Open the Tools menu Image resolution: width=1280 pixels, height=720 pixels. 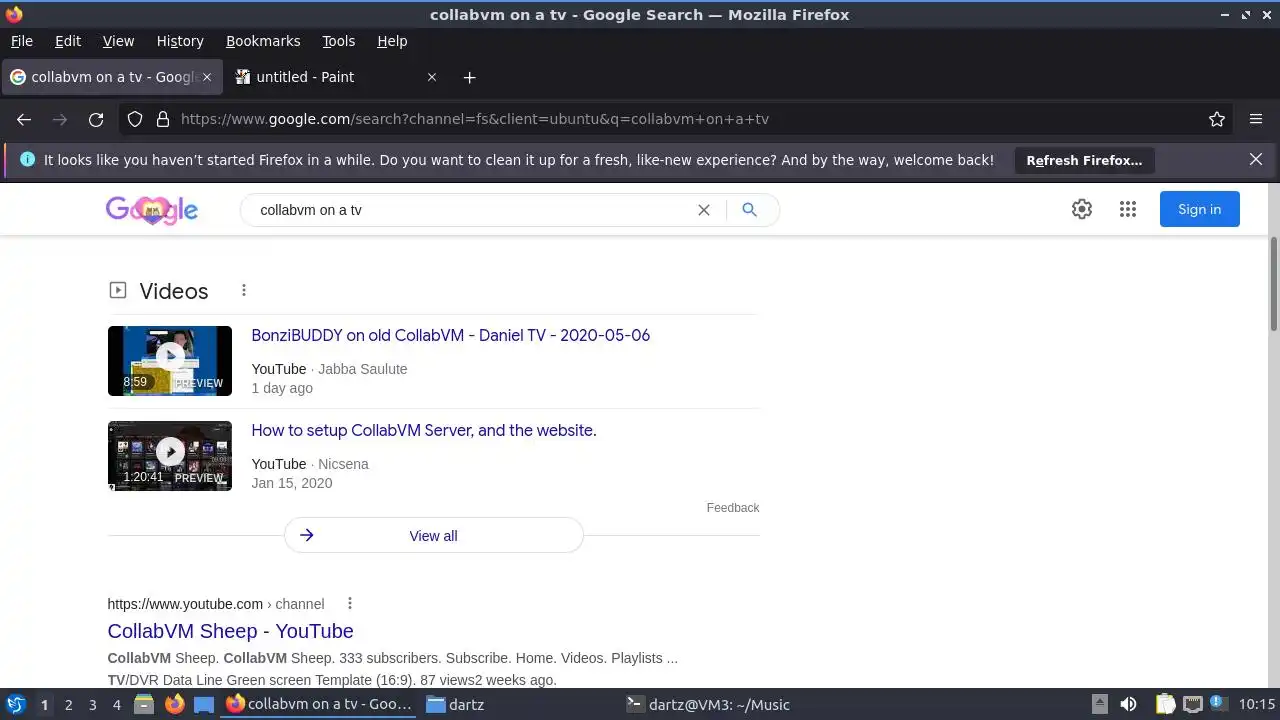[339, 41]
